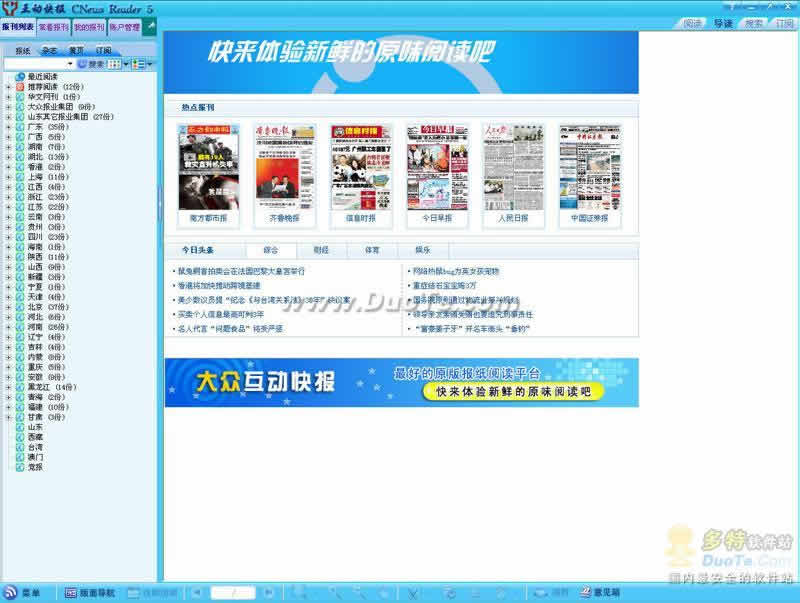Click the icon next to 上海
Image resolution: width=800 pixels, height=603 pixels.
pyautogui.click(x=20, y=177)
